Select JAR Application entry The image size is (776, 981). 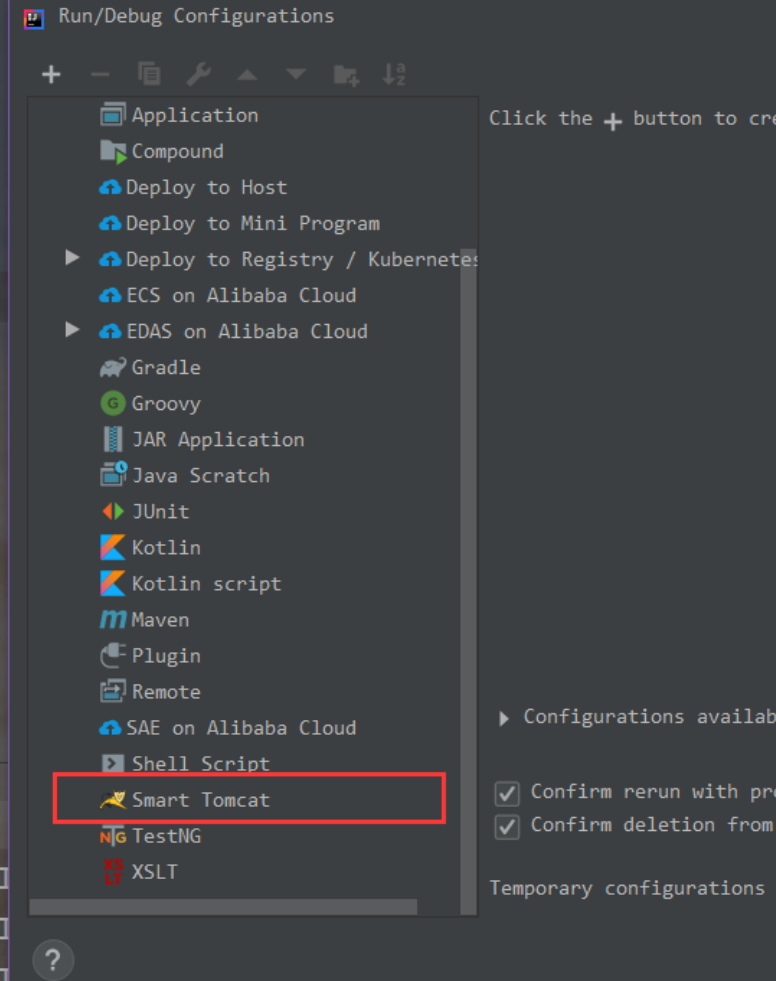click(x=218, y=440)
